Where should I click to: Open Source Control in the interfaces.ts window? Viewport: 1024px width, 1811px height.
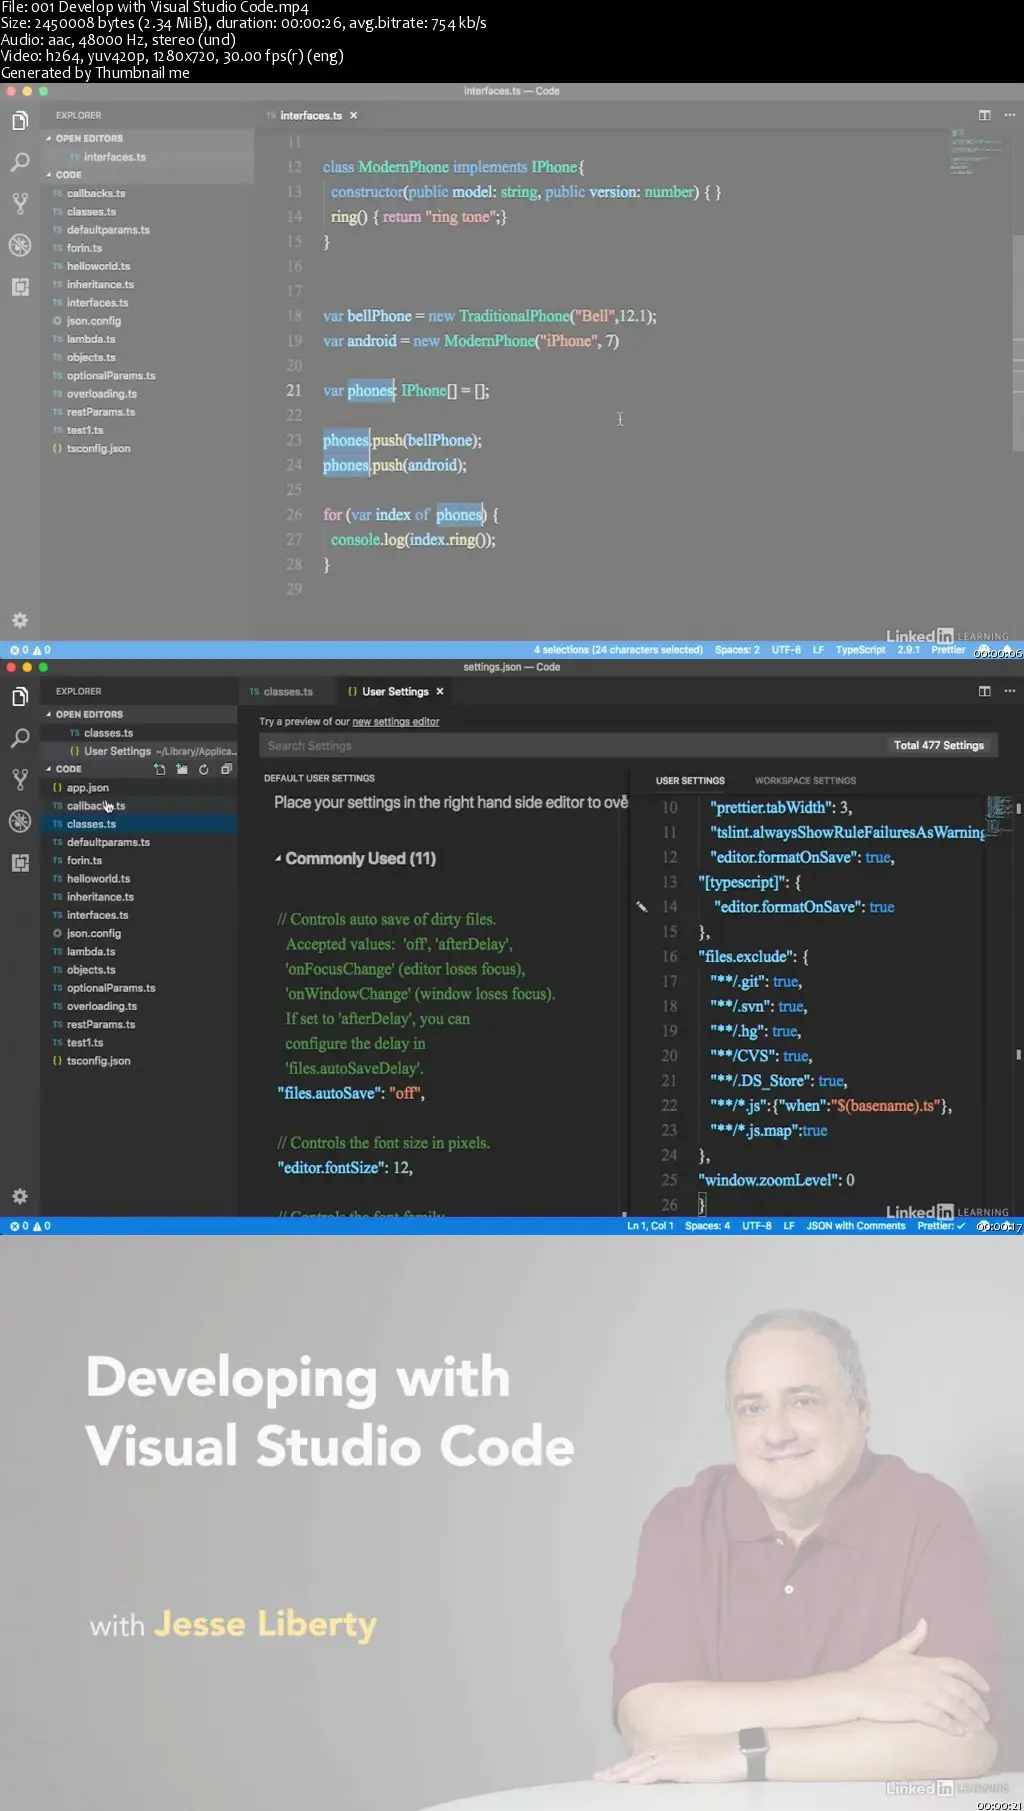point(20,203)
